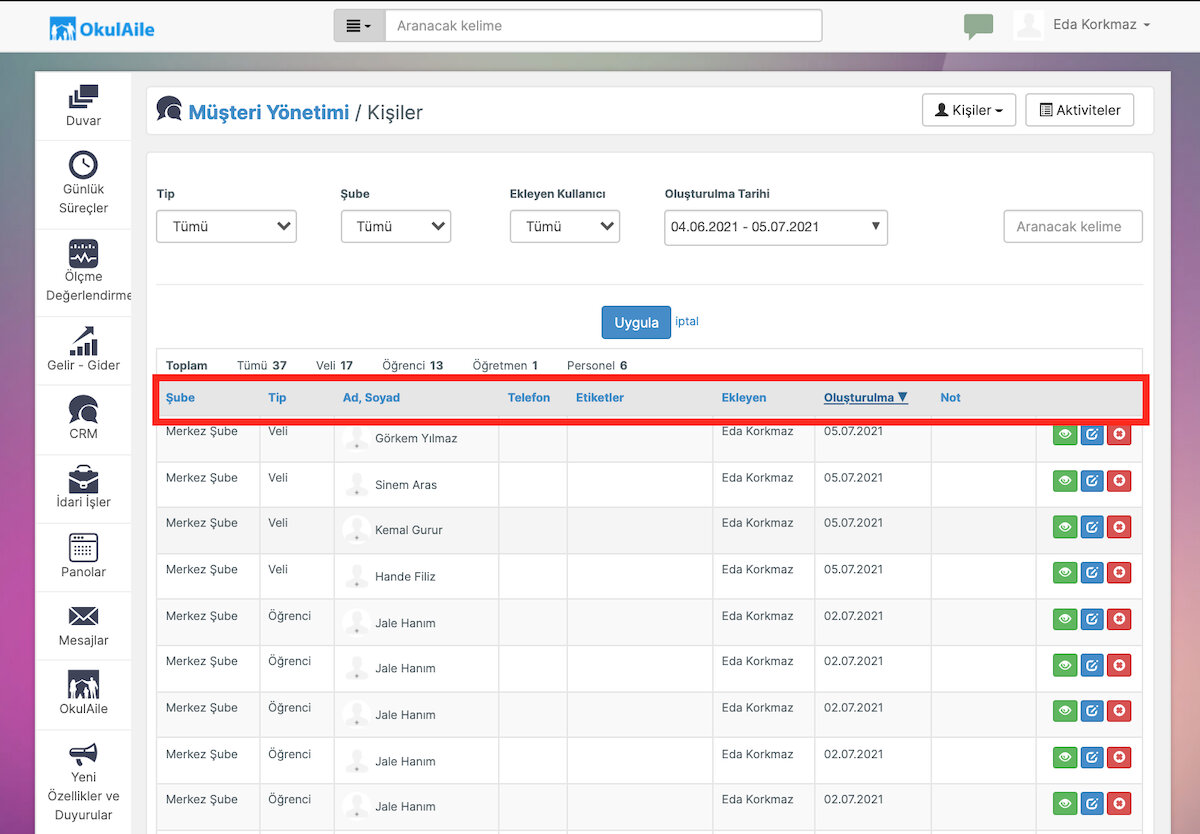Click avatar beside Kemal Gurur
Viewport: 1200px width, 834px height.
tap(356, 530)
